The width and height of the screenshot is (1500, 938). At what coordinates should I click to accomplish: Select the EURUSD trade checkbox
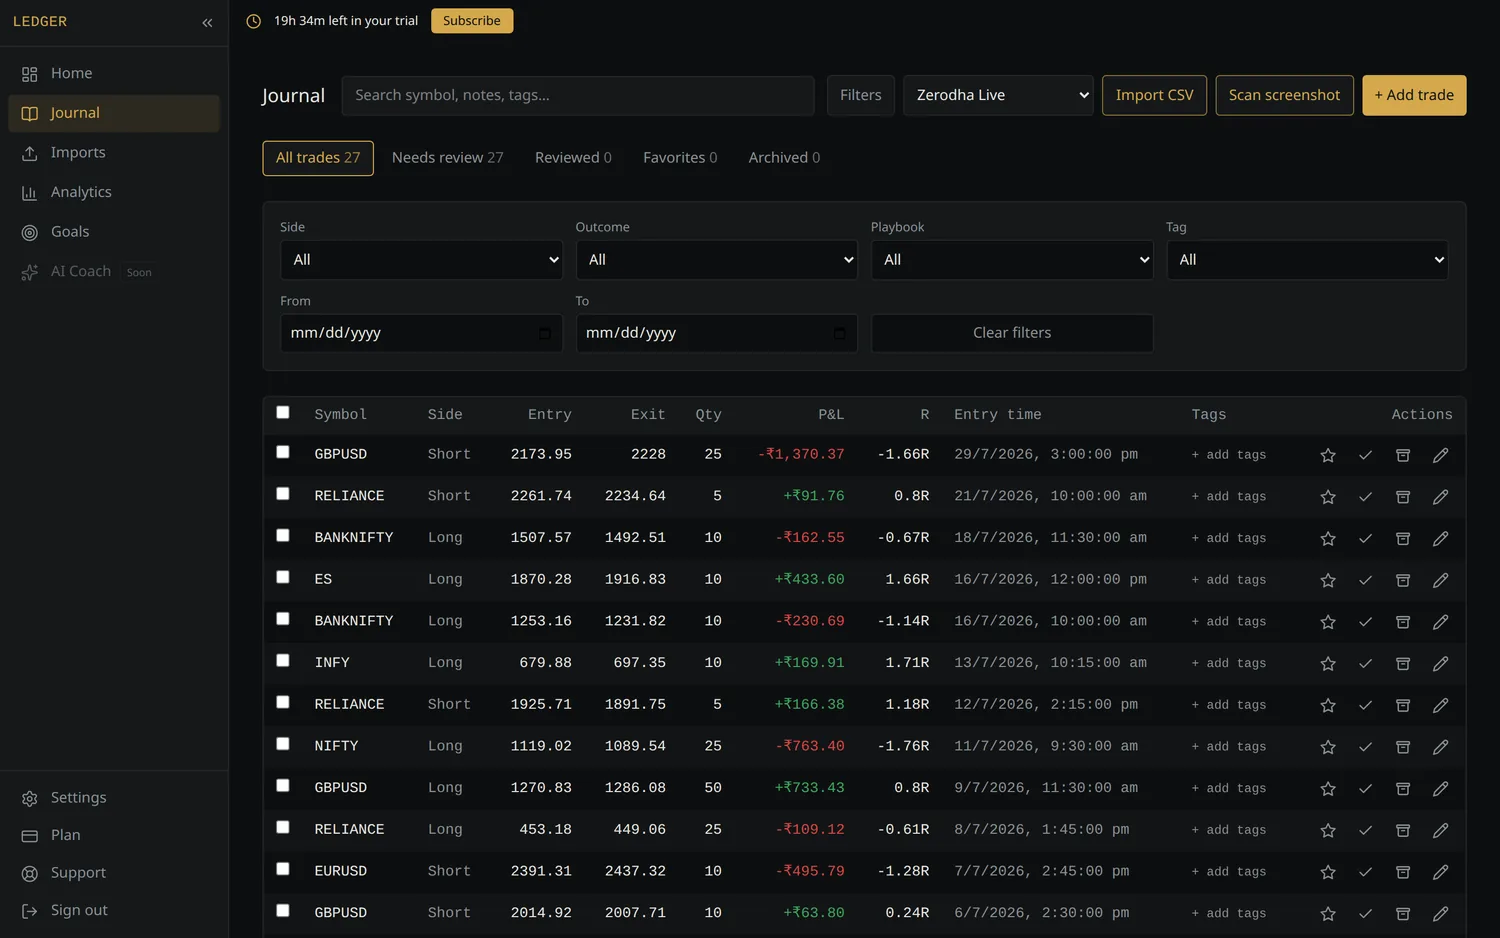[x=283, y=869]
